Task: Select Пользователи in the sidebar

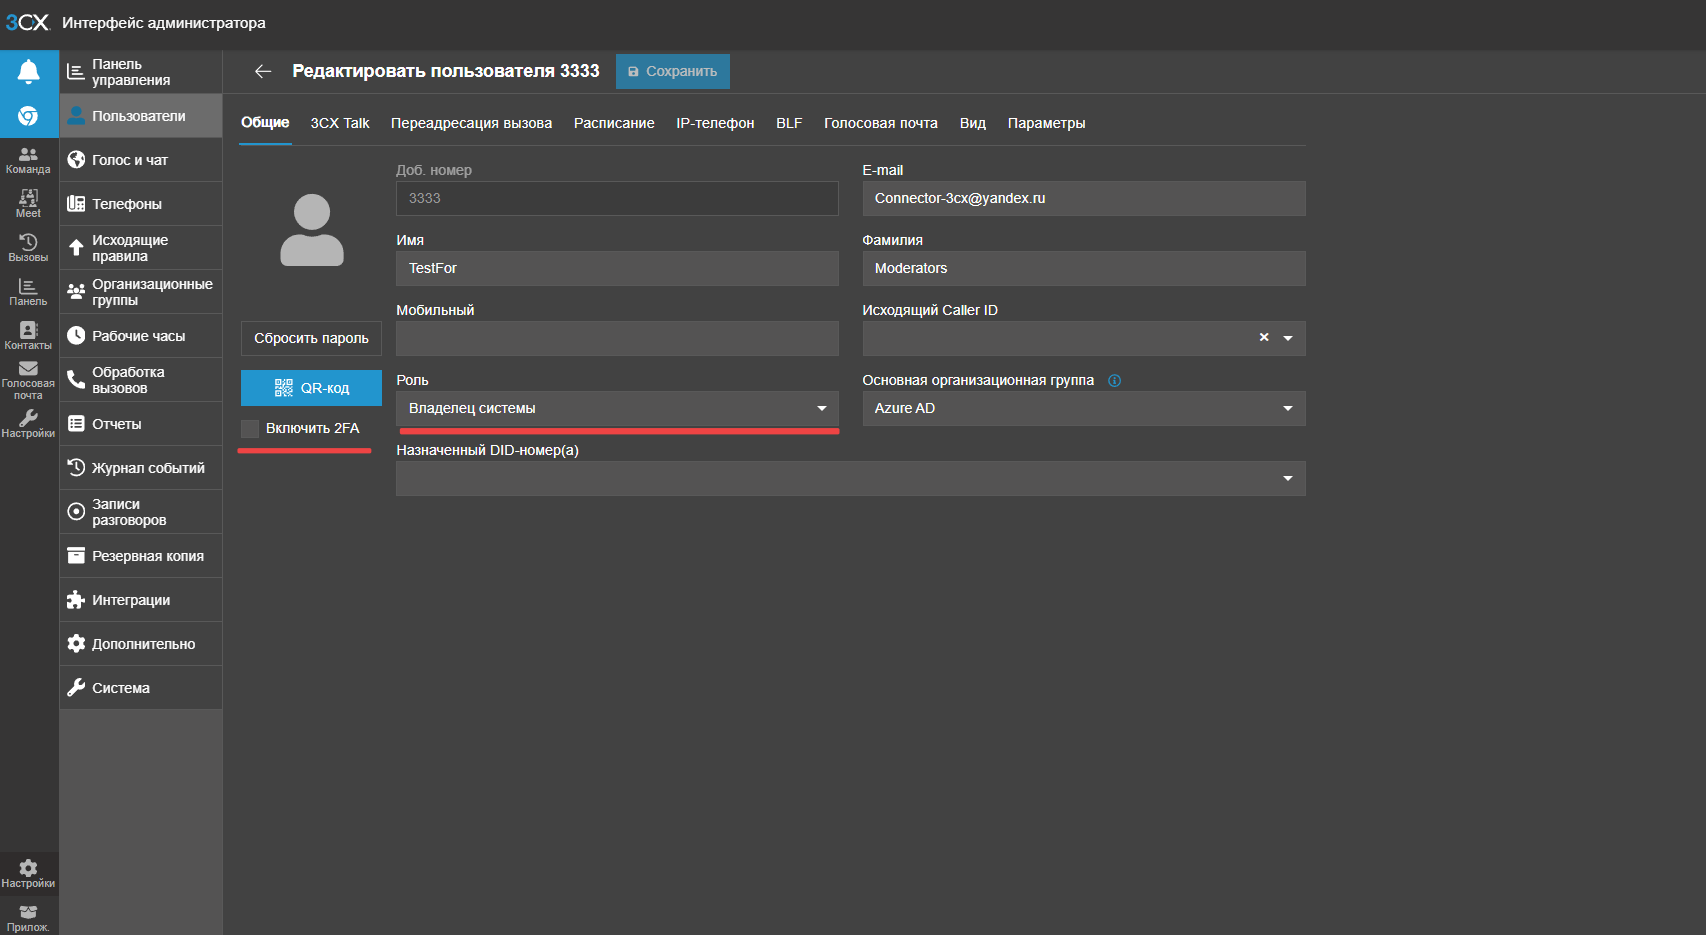Action: point(141,116)
